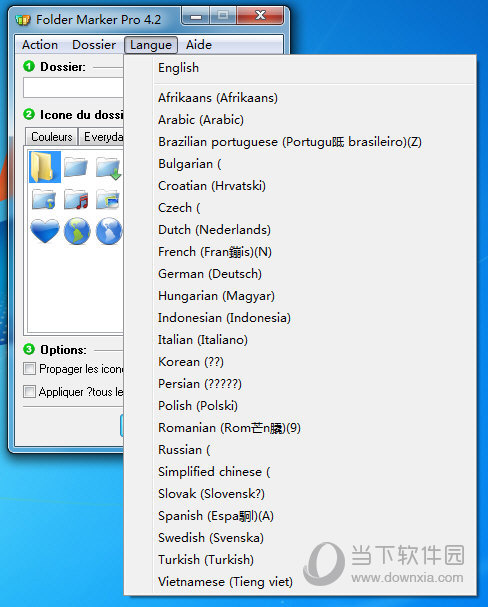Choose Hungarian (Magyar)
This screenshot has width=488, height=607.
click(x=300, y=296)
